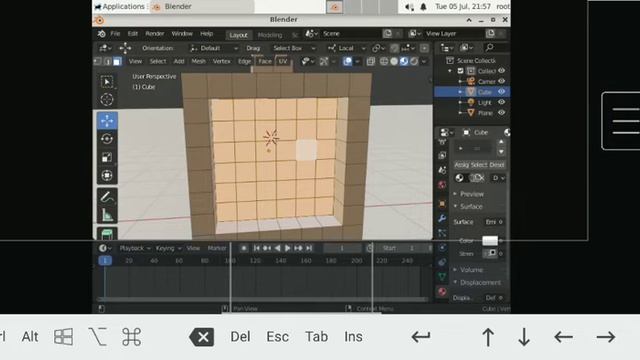Open the UV menu in viewport header

coord(283,61)
